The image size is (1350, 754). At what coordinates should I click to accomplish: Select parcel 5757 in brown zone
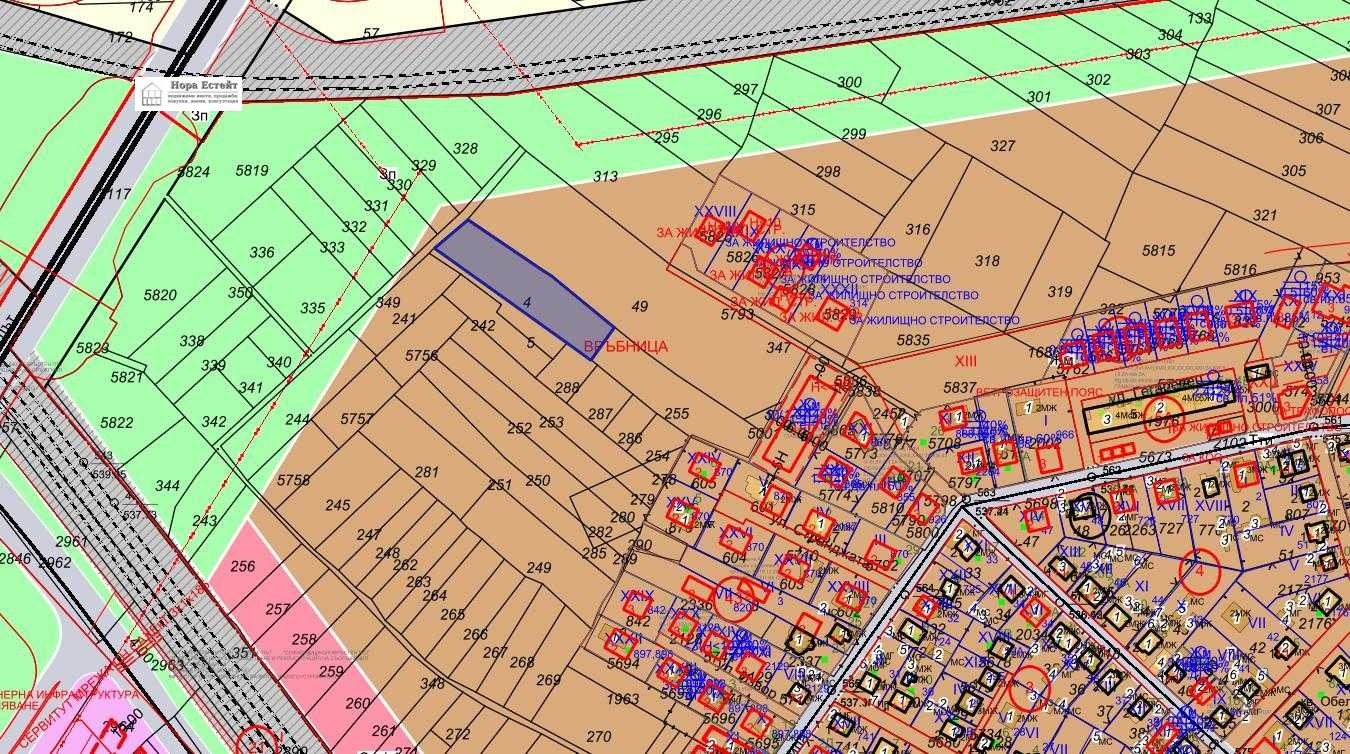pyautogui.click(x=356, y=419)
